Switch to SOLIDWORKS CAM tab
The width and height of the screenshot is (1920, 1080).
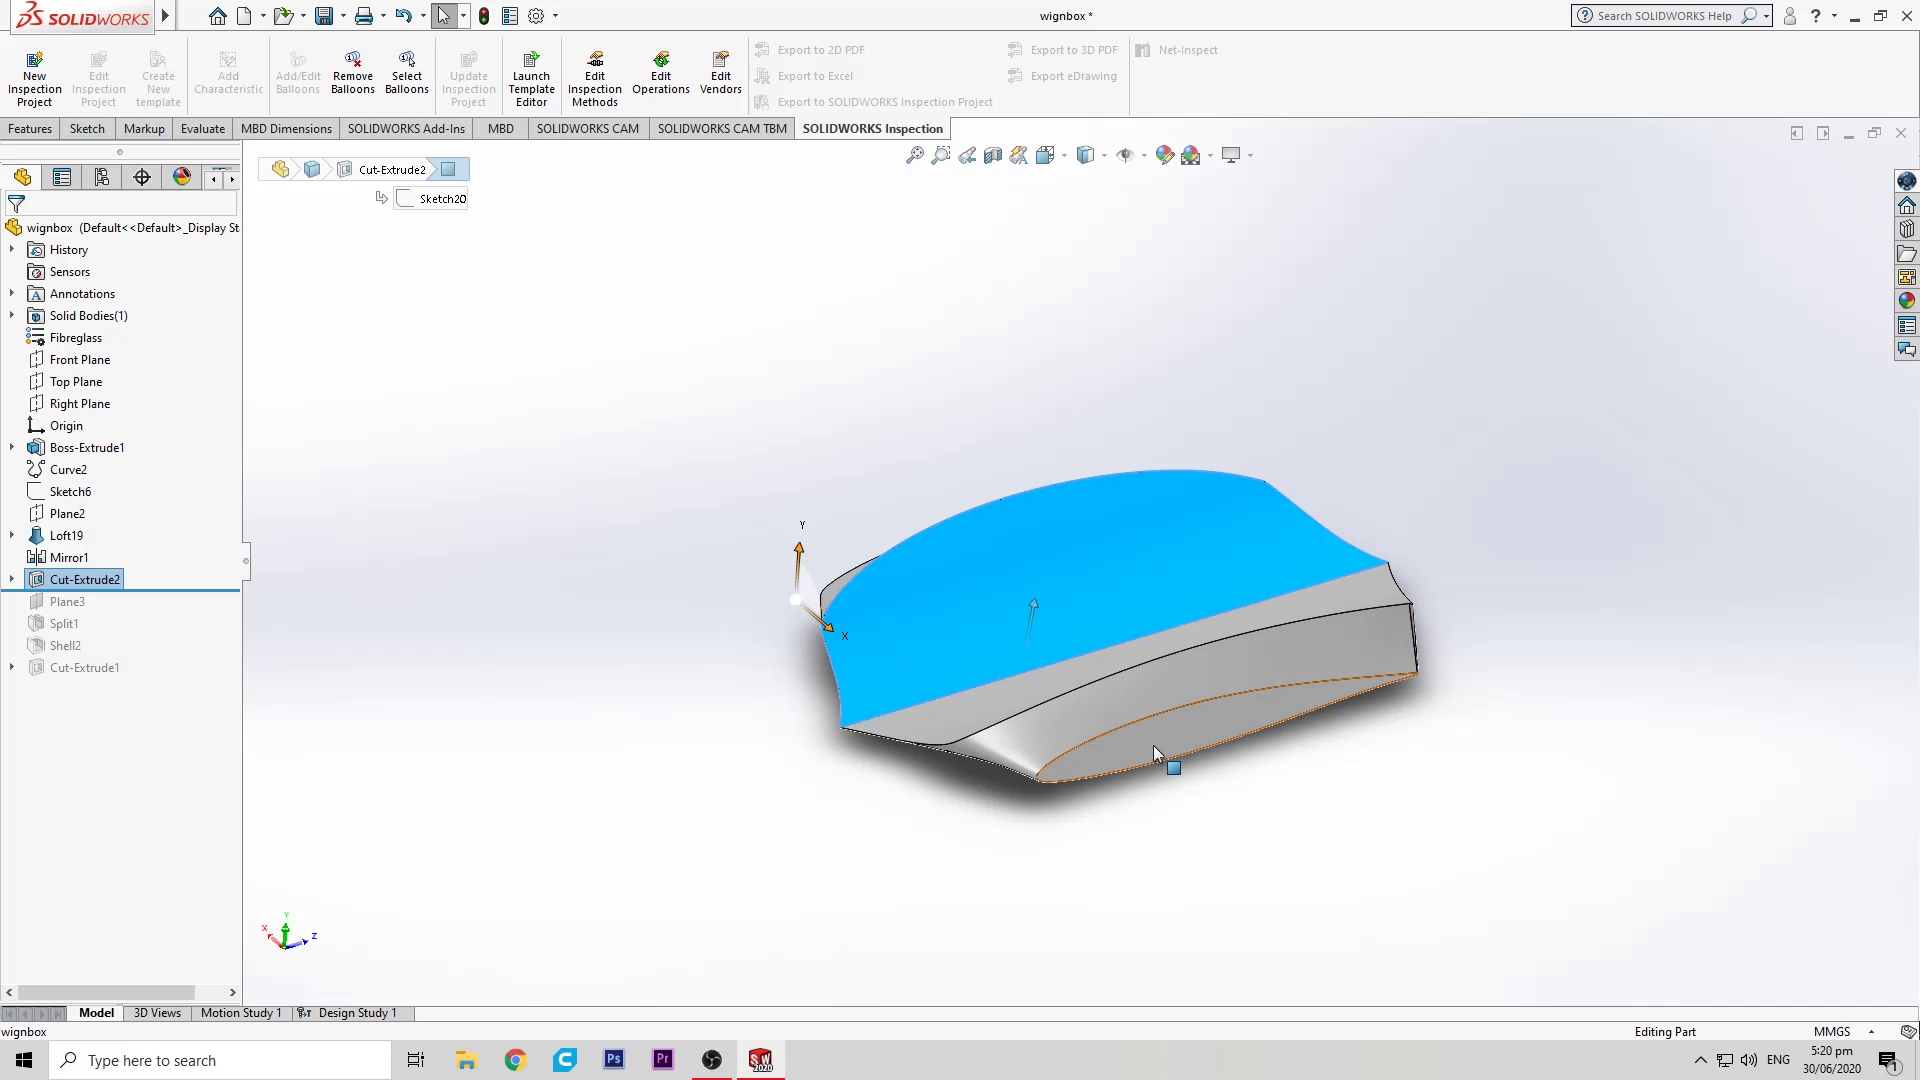point(588,129)
